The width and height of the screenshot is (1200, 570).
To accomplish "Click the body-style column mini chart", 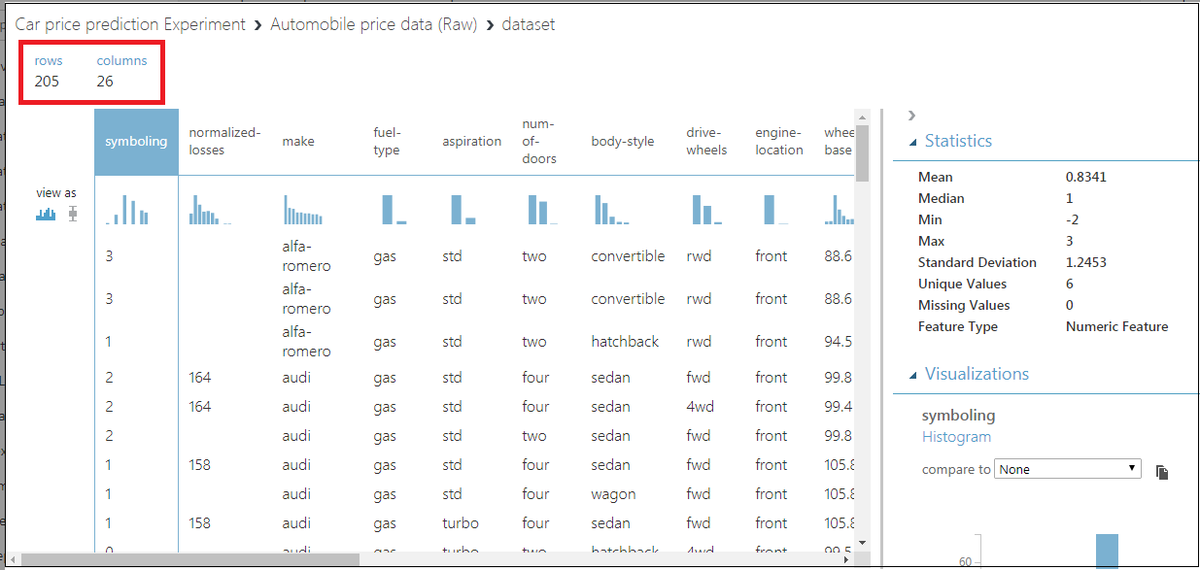I will (611, 209).
